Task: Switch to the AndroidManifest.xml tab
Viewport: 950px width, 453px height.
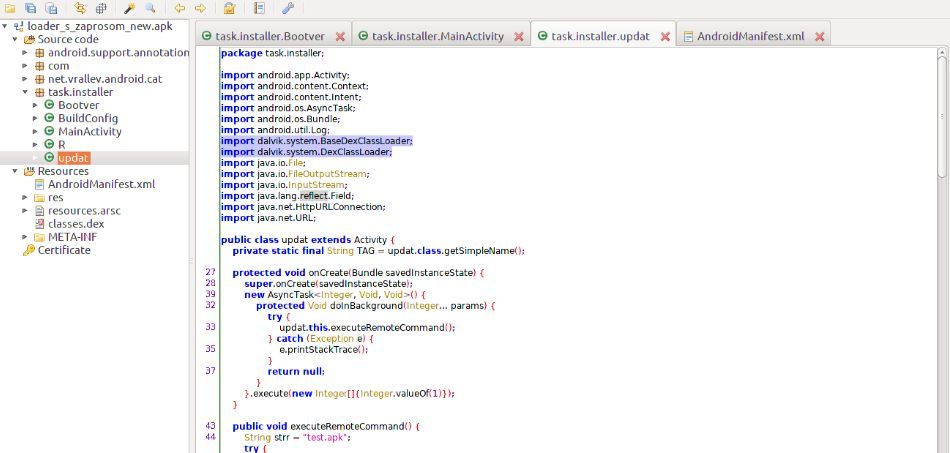Action: (751, 36)
